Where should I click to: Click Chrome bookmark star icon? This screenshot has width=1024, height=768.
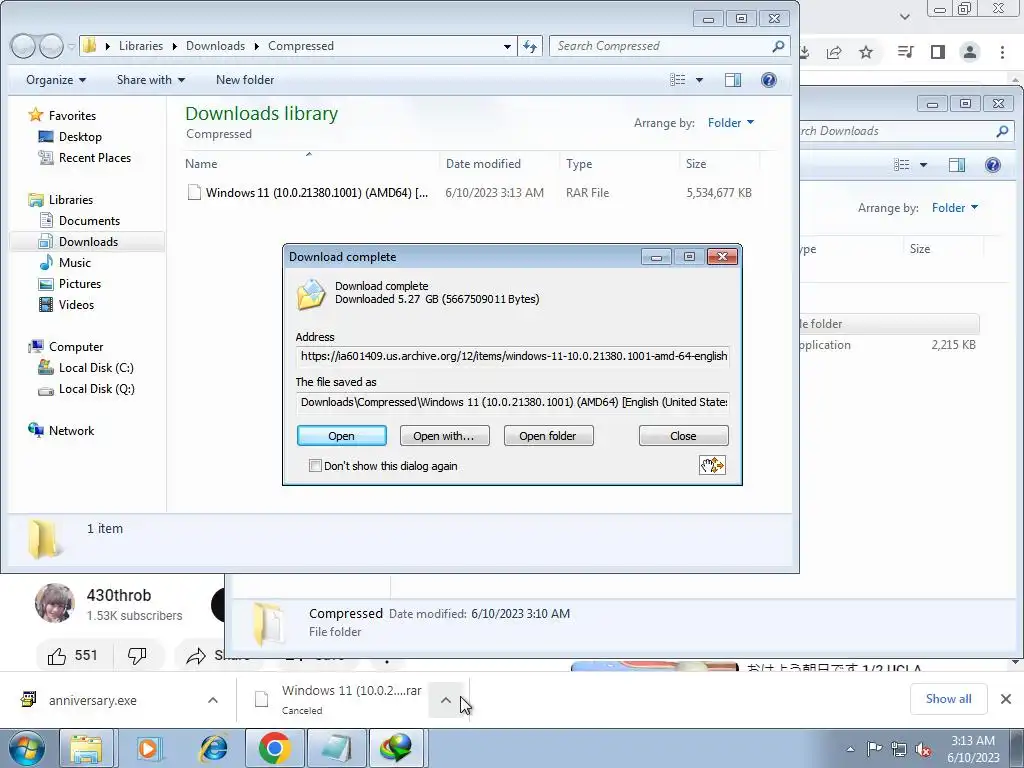pos(866,52)
